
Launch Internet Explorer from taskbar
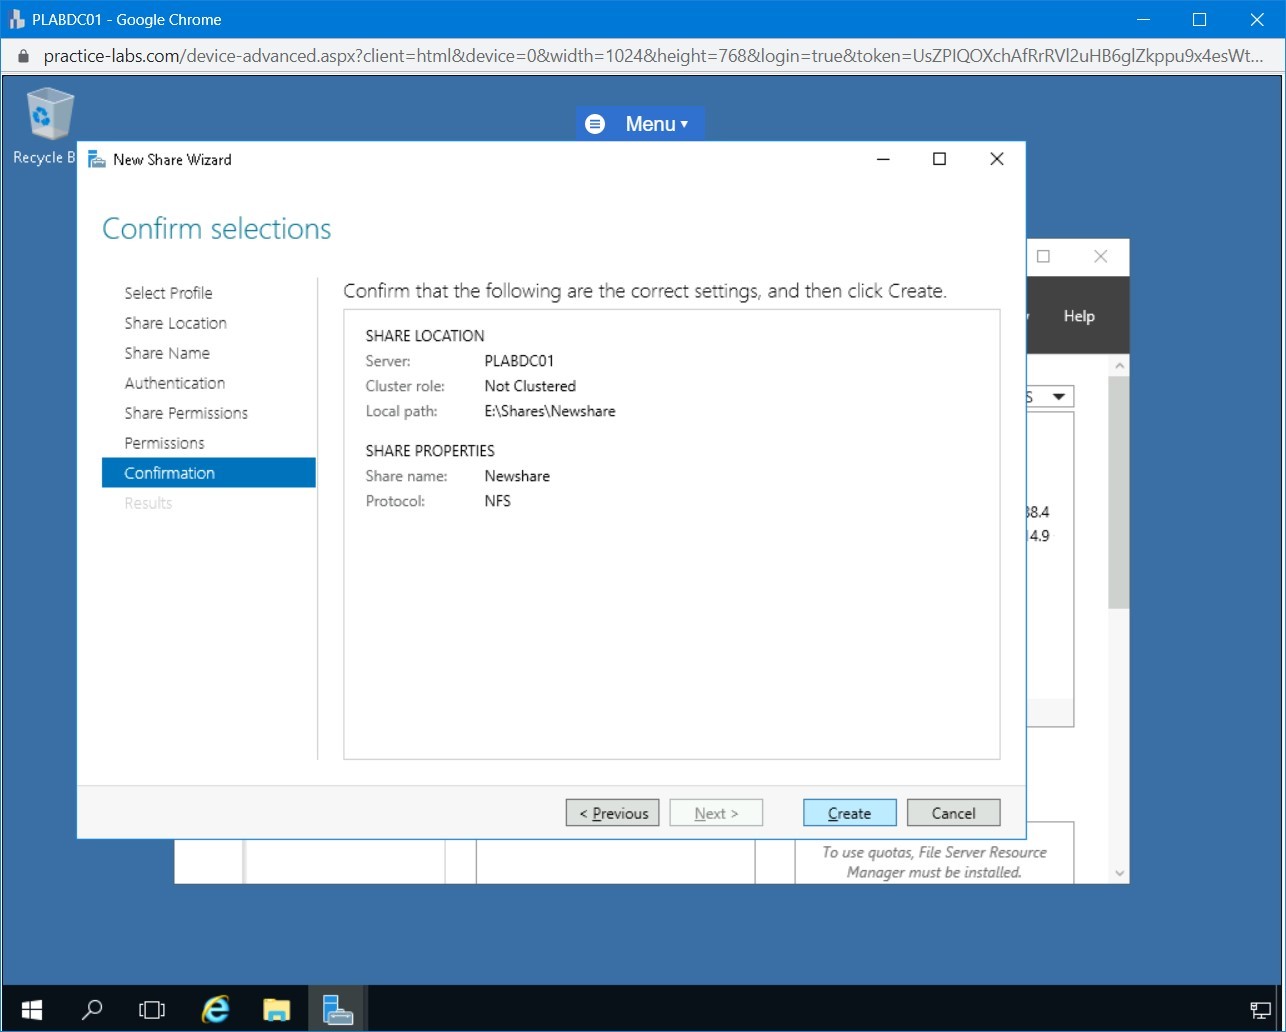tap(215, 1009)
